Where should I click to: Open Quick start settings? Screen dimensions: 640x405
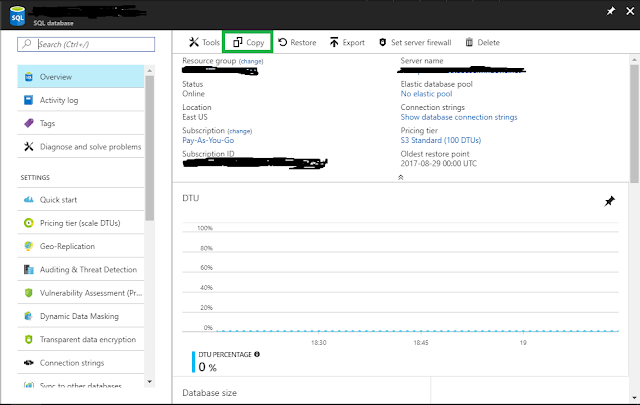pos(81,200)
